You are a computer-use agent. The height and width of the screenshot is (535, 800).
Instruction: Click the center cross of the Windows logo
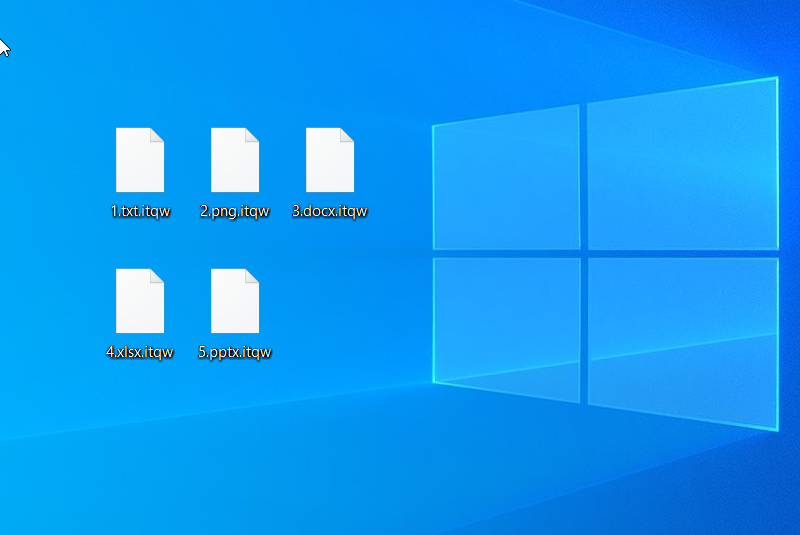(x=584, y=253)
